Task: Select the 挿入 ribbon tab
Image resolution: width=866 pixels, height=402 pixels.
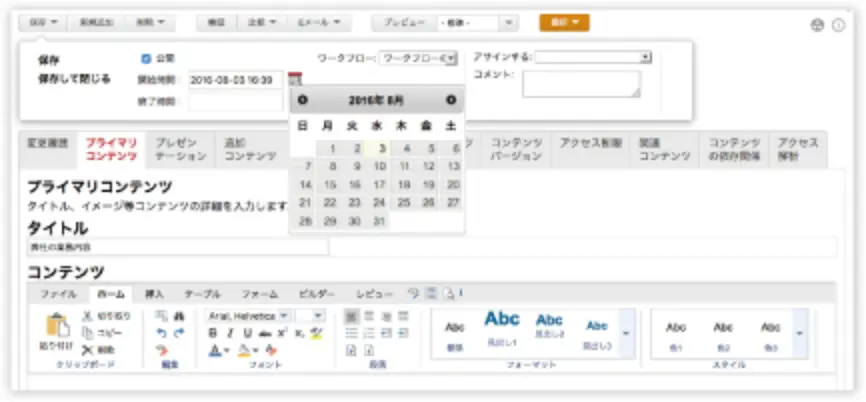Action: [x=154, y=294]
